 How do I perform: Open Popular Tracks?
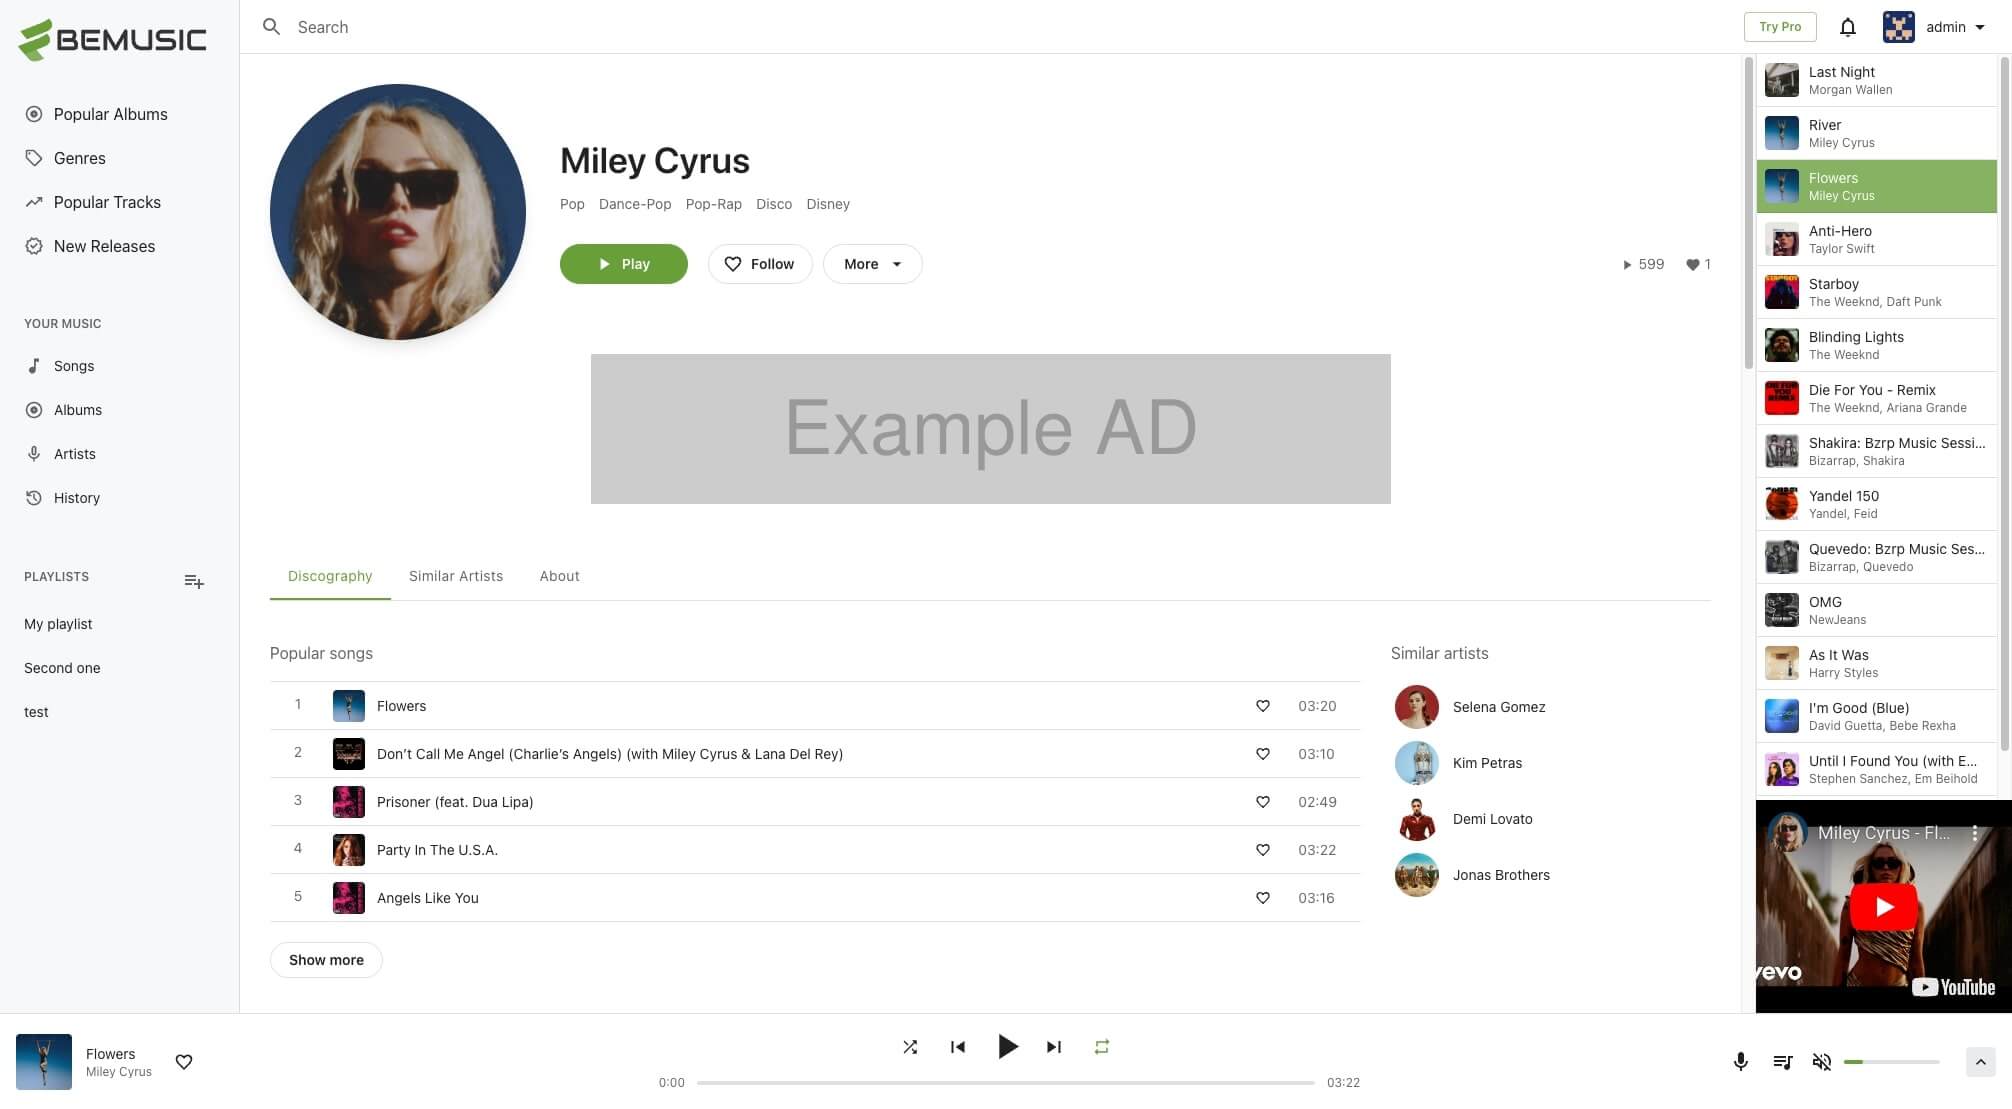(x=107, y=202)
